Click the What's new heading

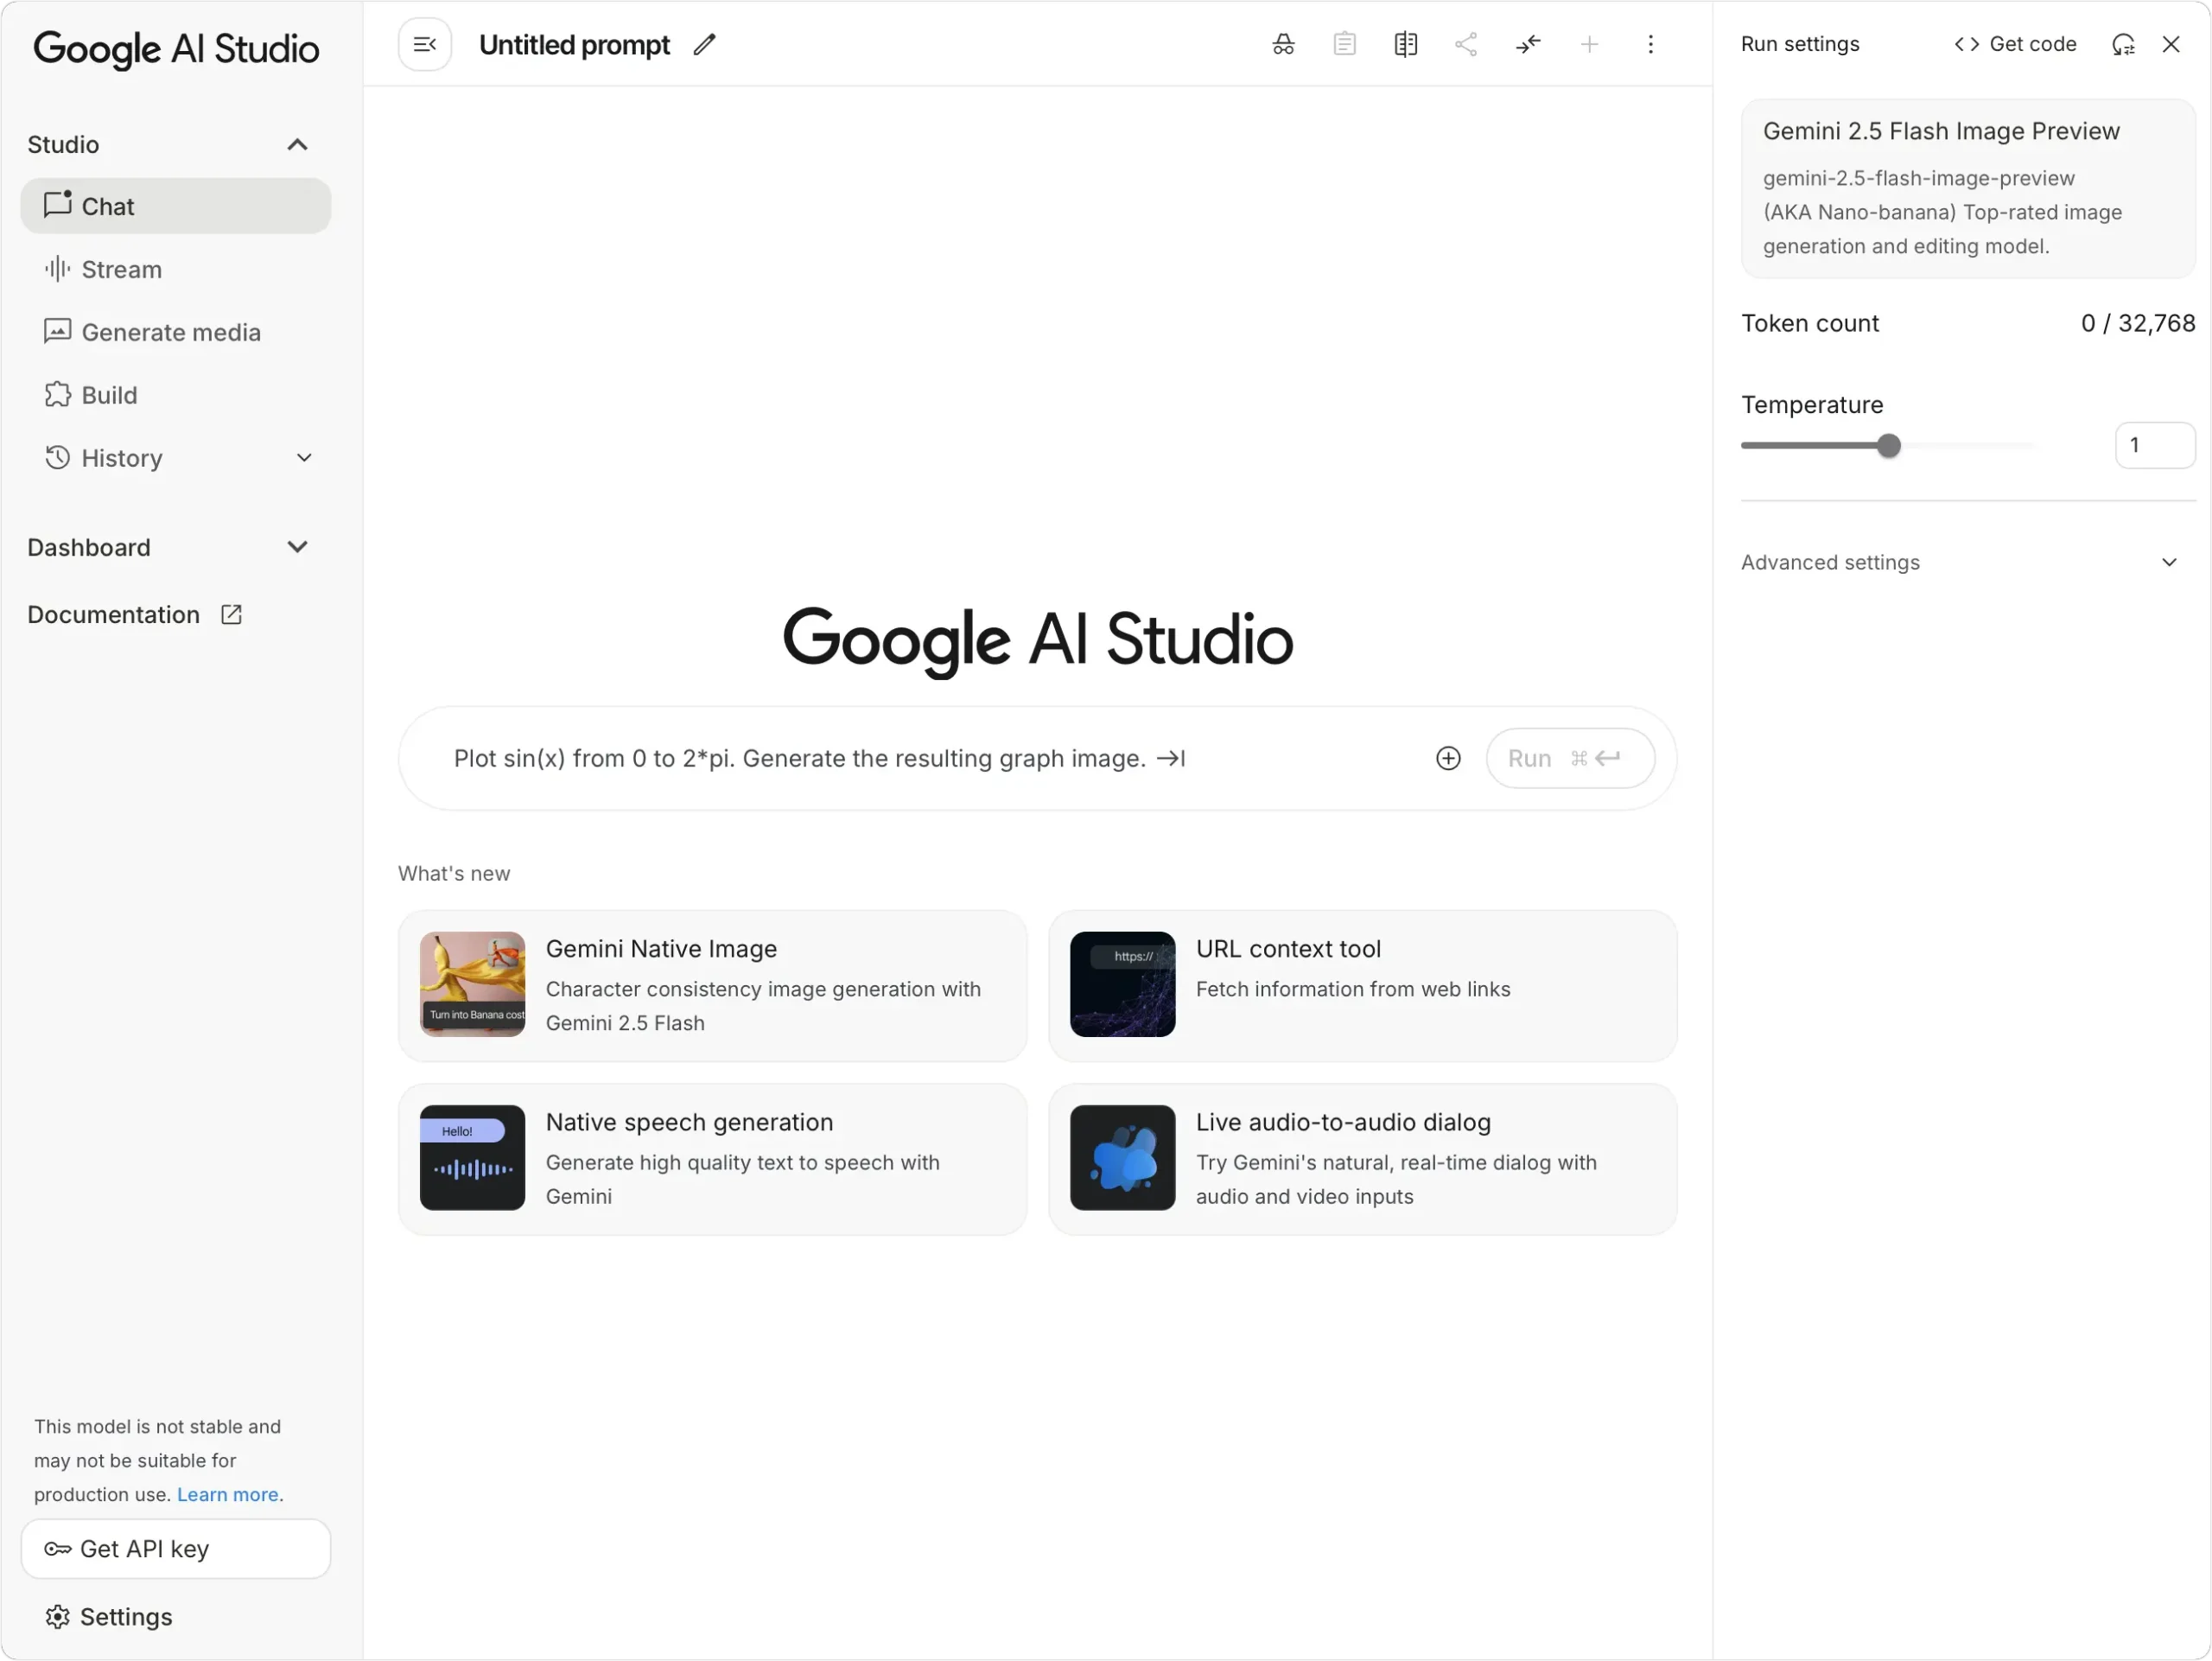point(454,874)
